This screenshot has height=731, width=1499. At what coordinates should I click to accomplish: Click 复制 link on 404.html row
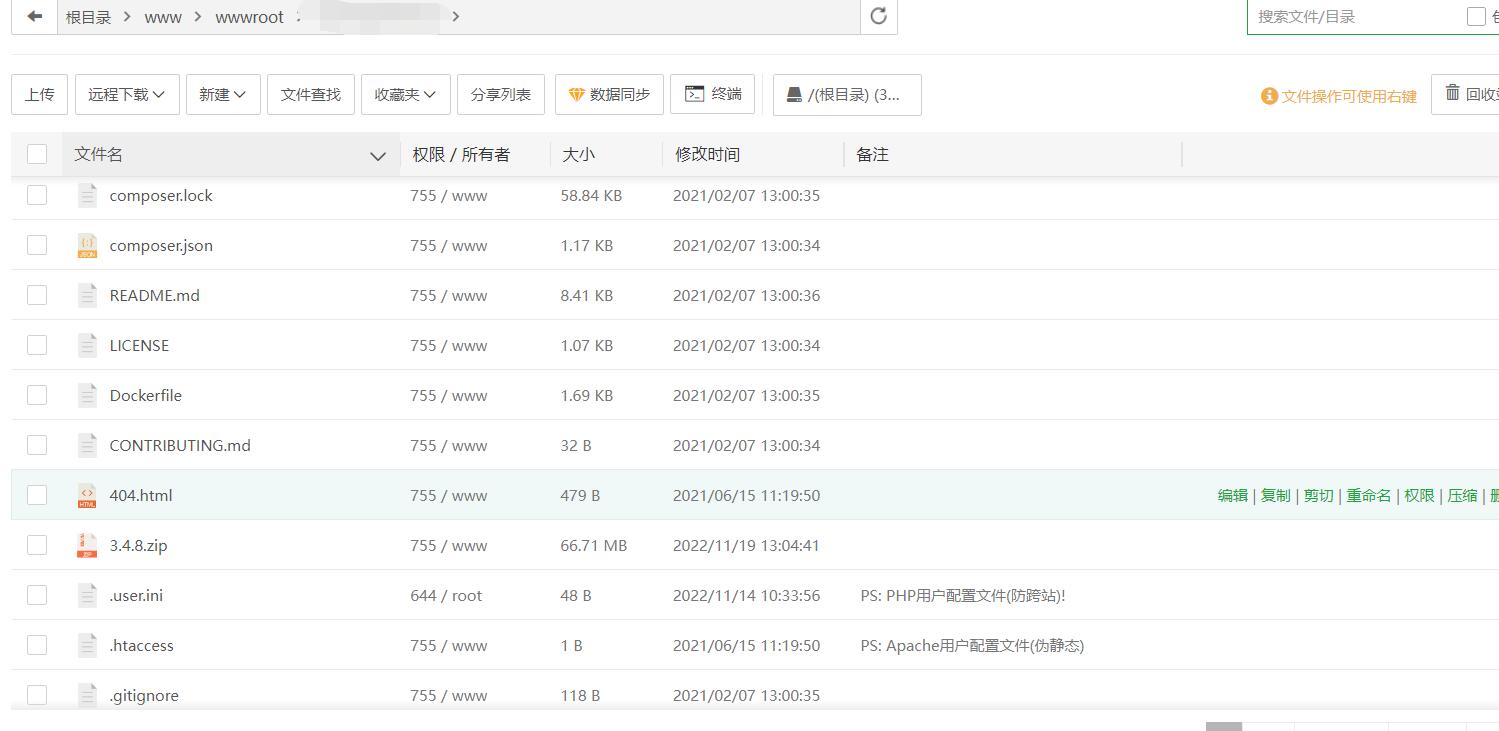coord(1276,495)
